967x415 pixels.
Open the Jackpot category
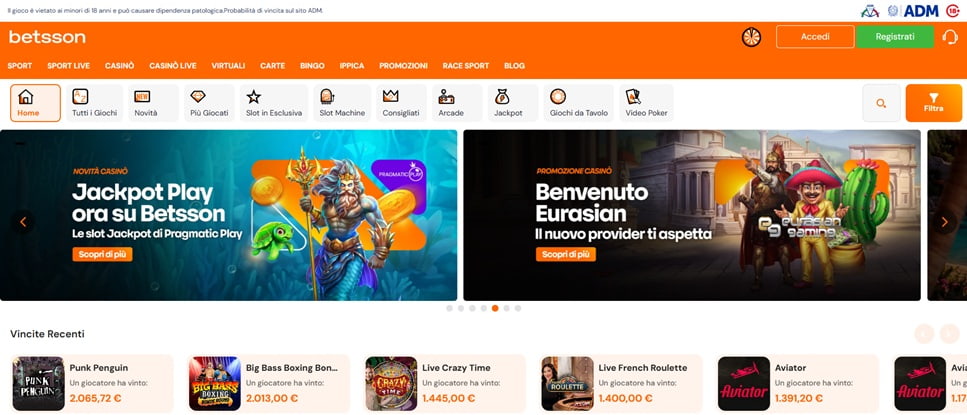point(513,103)
